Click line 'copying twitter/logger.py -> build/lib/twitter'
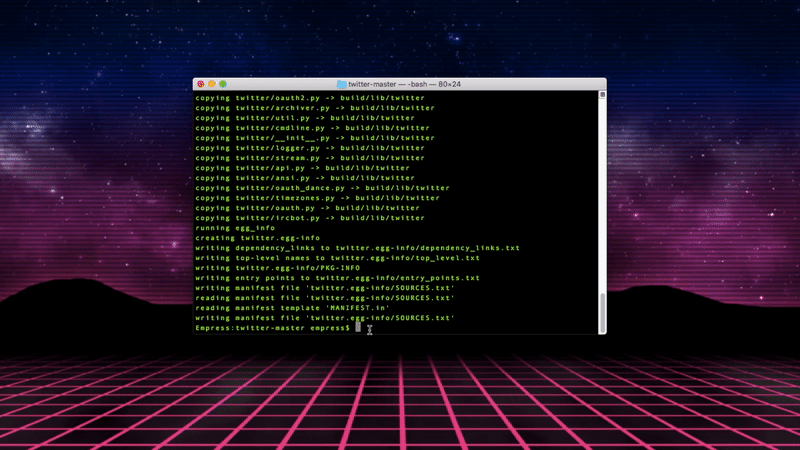This screenshot has width=800, height=450. pyautogui.click(x=310, y=148)
